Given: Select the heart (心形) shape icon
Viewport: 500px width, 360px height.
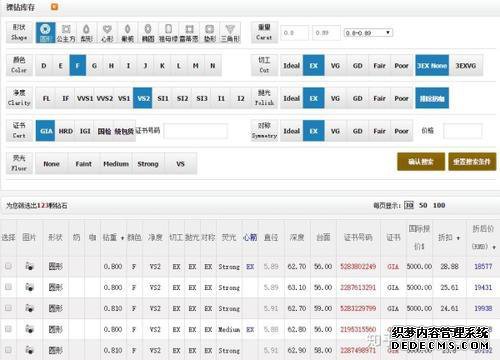Looking at the screenshot, I should point(107,32).
